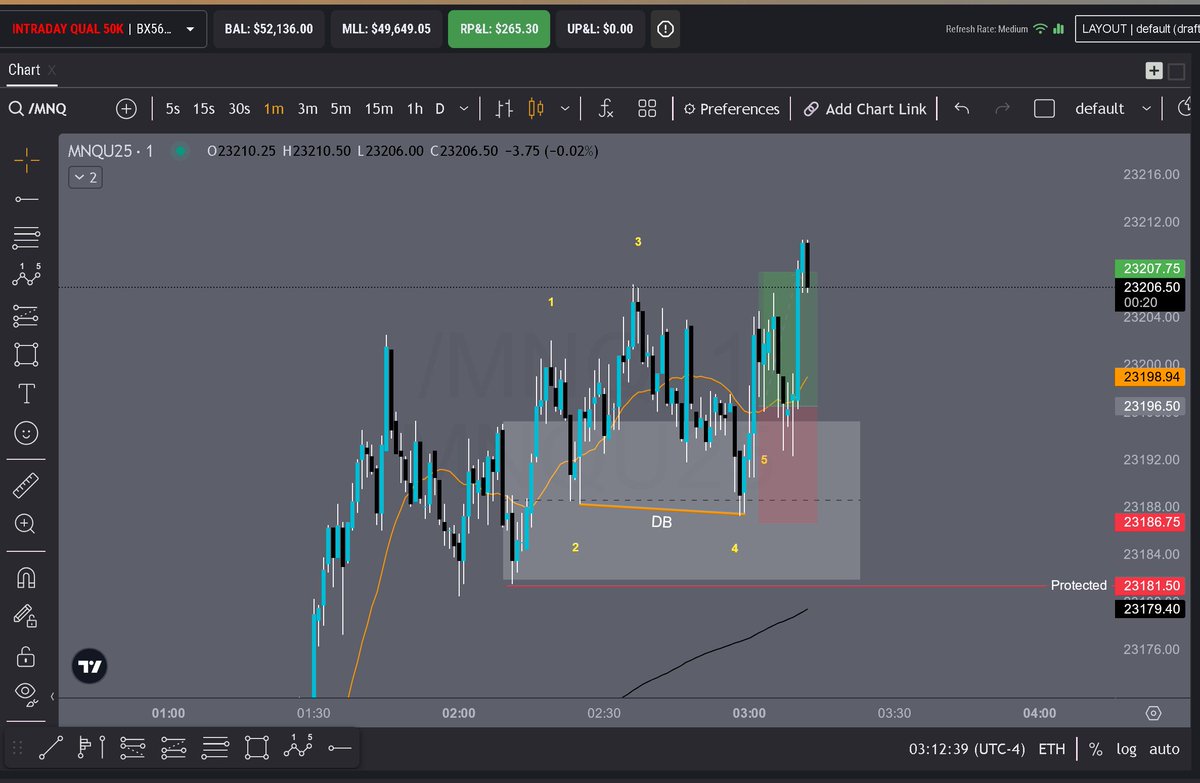Switch to candlestick chart style icon
This screenshot has width=1200, height=783.
tap(535, 108)
